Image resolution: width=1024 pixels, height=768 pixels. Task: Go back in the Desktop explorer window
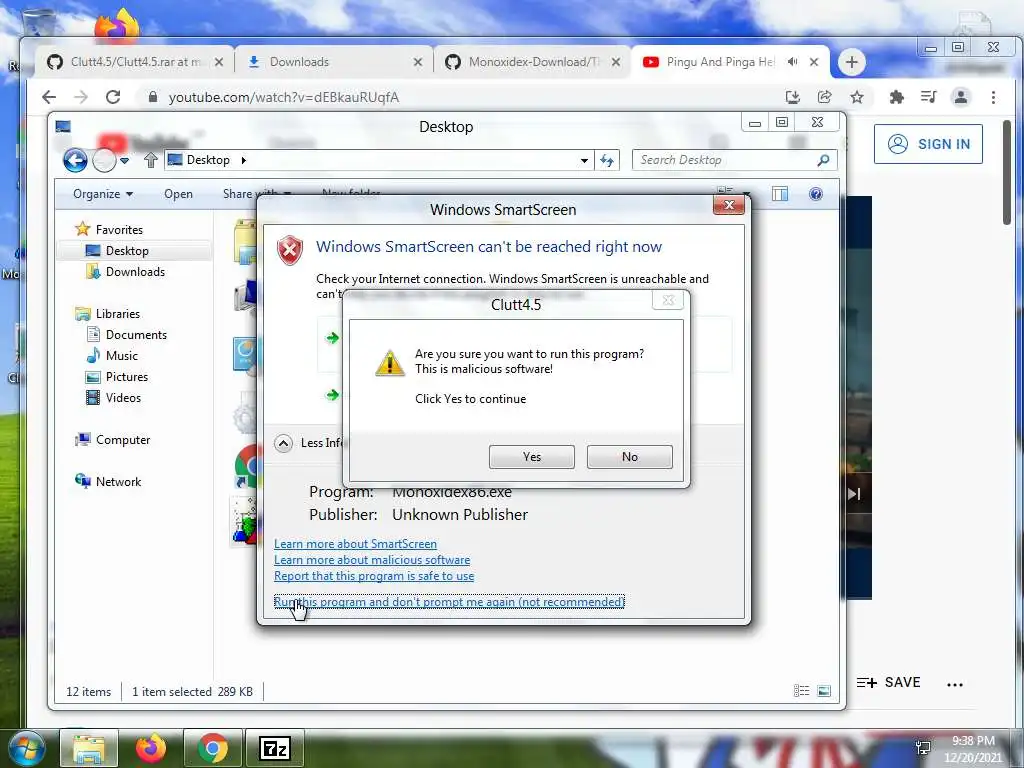pyautogui.click(x=75, y=160)
